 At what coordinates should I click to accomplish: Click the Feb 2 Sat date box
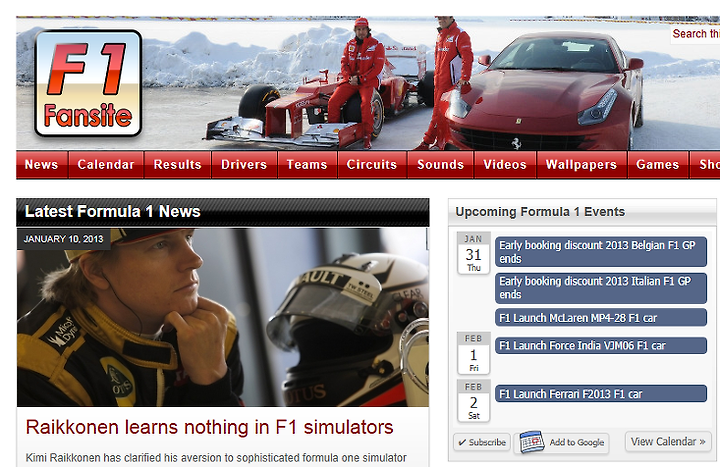(x=473, y=401)
